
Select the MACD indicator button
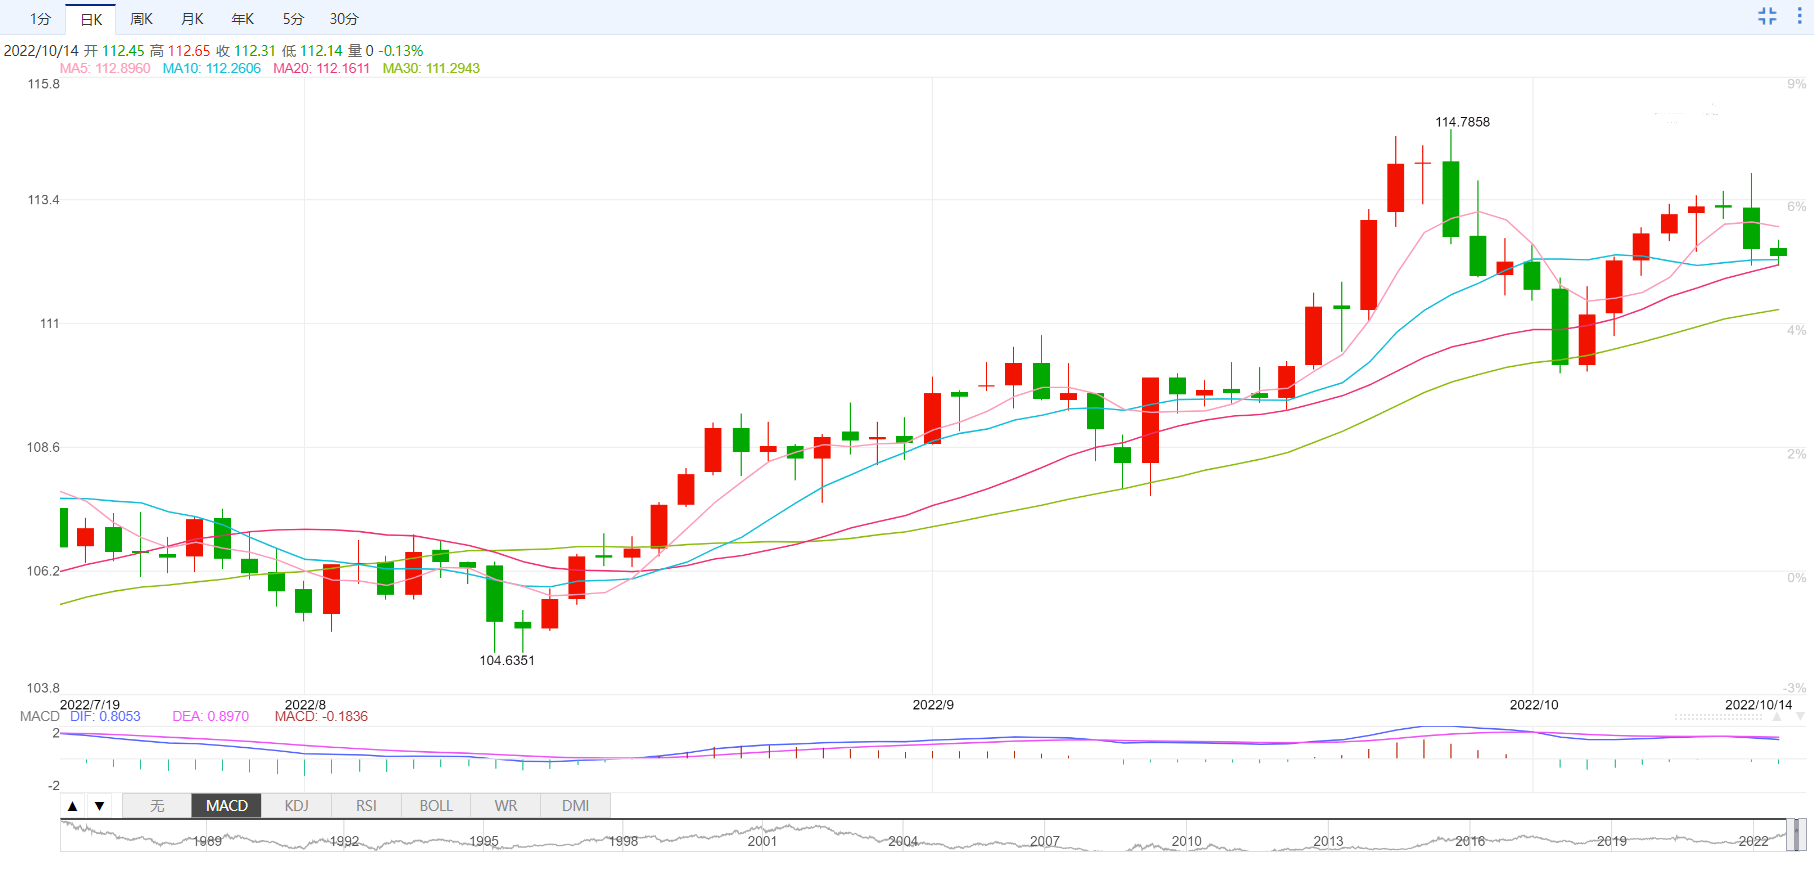[227, 806]
